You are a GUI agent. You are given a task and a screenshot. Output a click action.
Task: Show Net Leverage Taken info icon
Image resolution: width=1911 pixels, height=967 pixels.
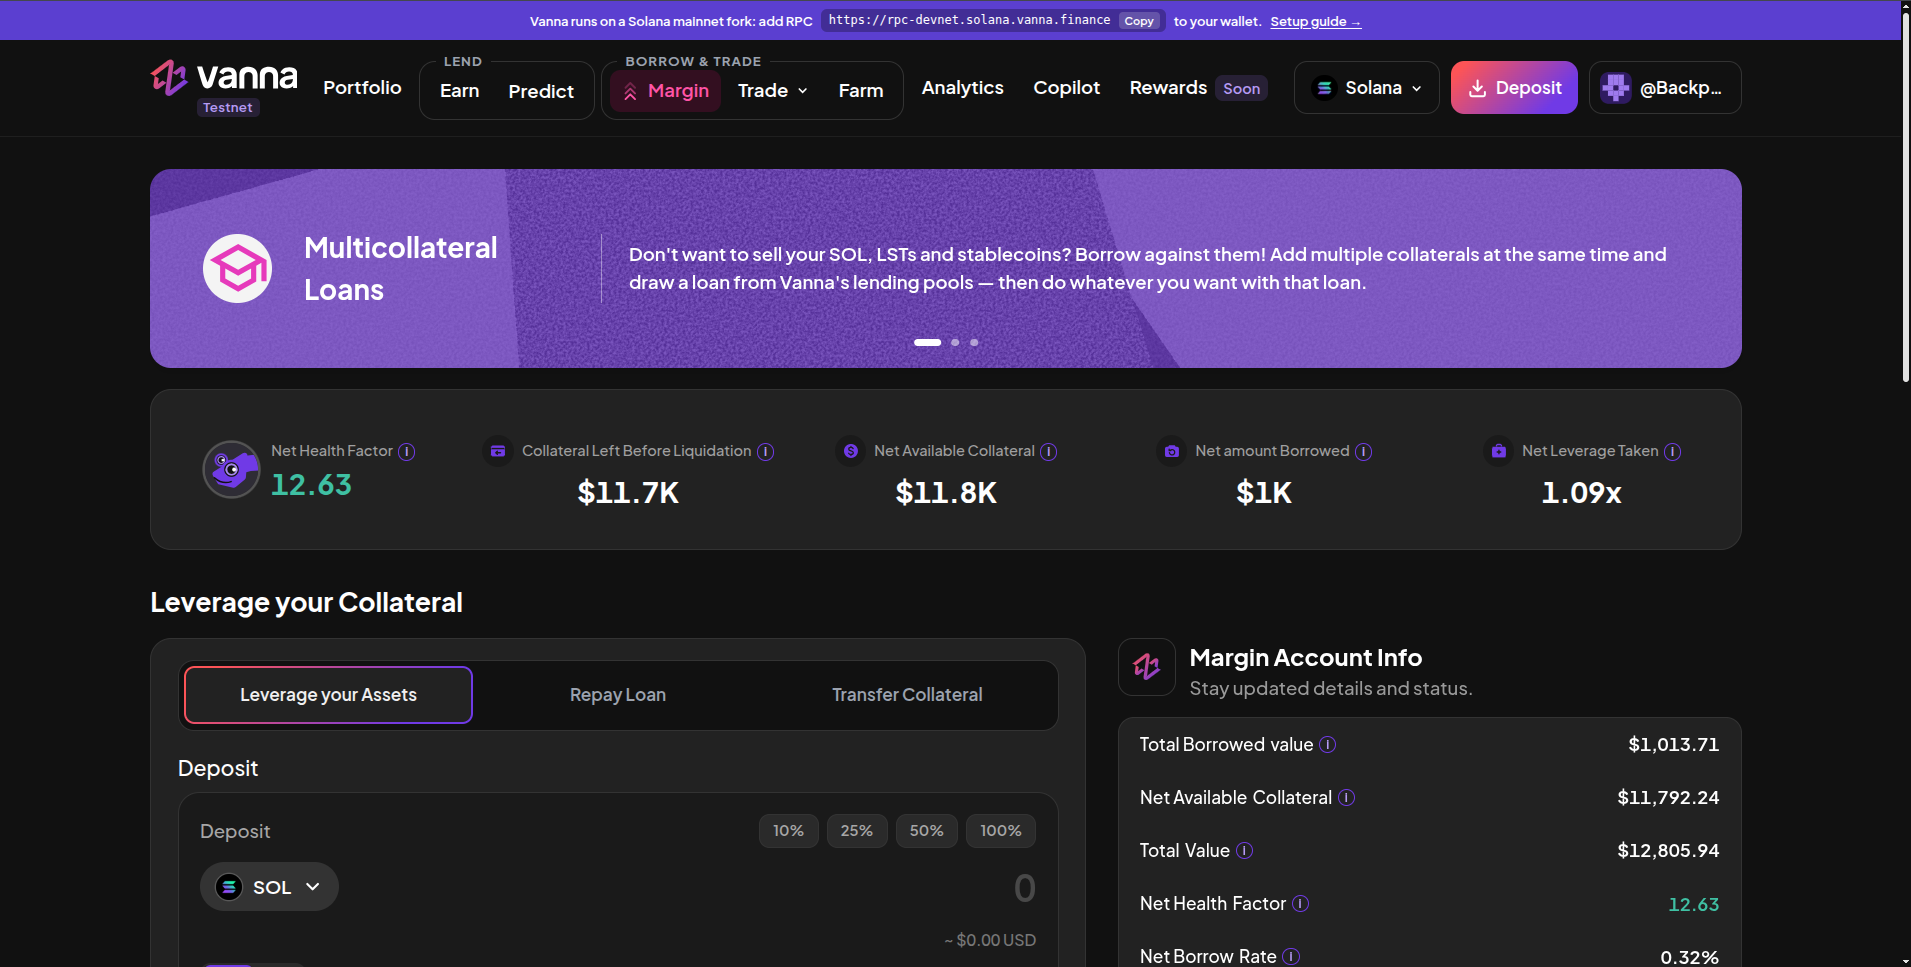(1672, 452)
